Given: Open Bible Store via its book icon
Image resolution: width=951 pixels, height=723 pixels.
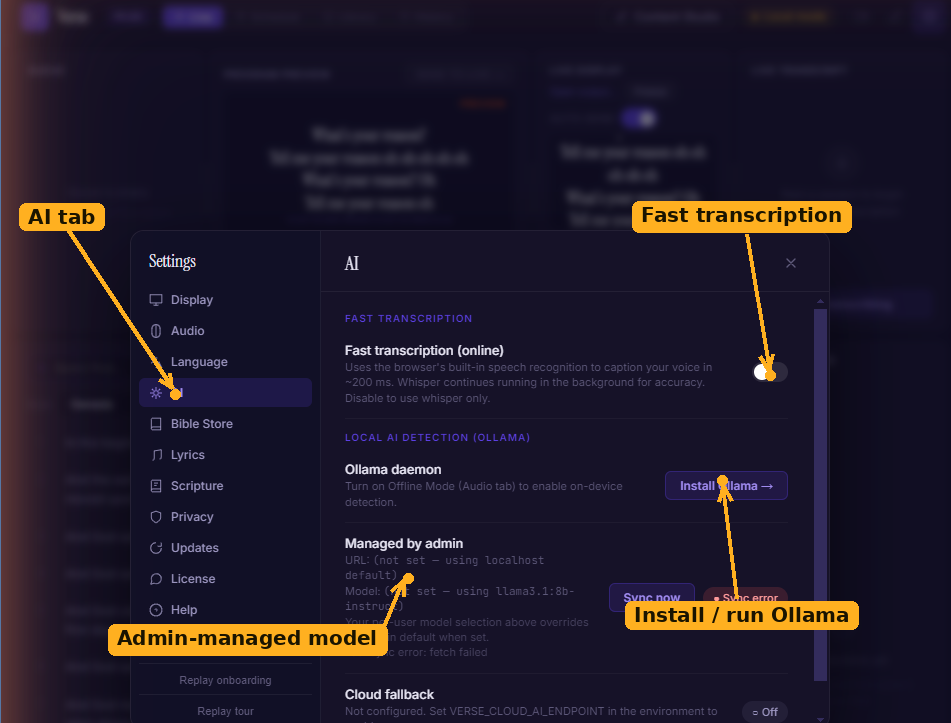Looking at the screenshot, I should click(x=156, y=424).
